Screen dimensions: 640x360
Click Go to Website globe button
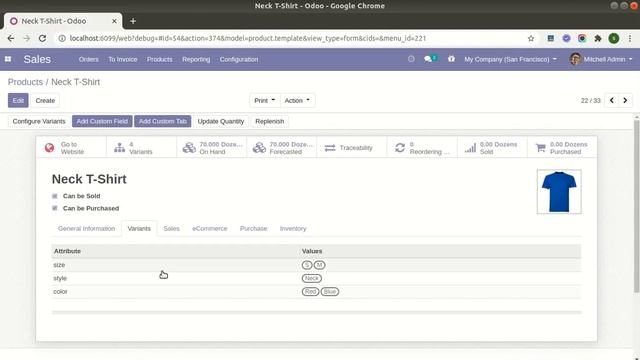click(71, 148)
